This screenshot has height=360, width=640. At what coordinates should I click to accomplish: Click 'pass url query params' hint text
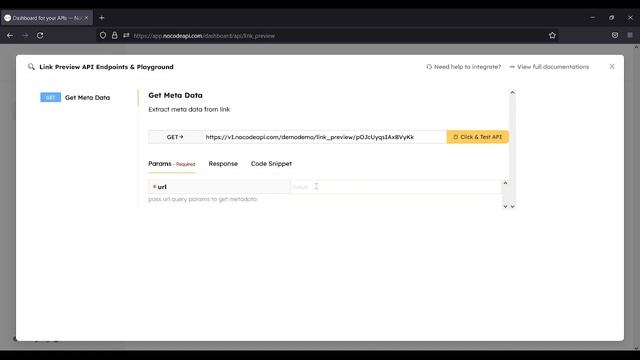coord(202,199)
